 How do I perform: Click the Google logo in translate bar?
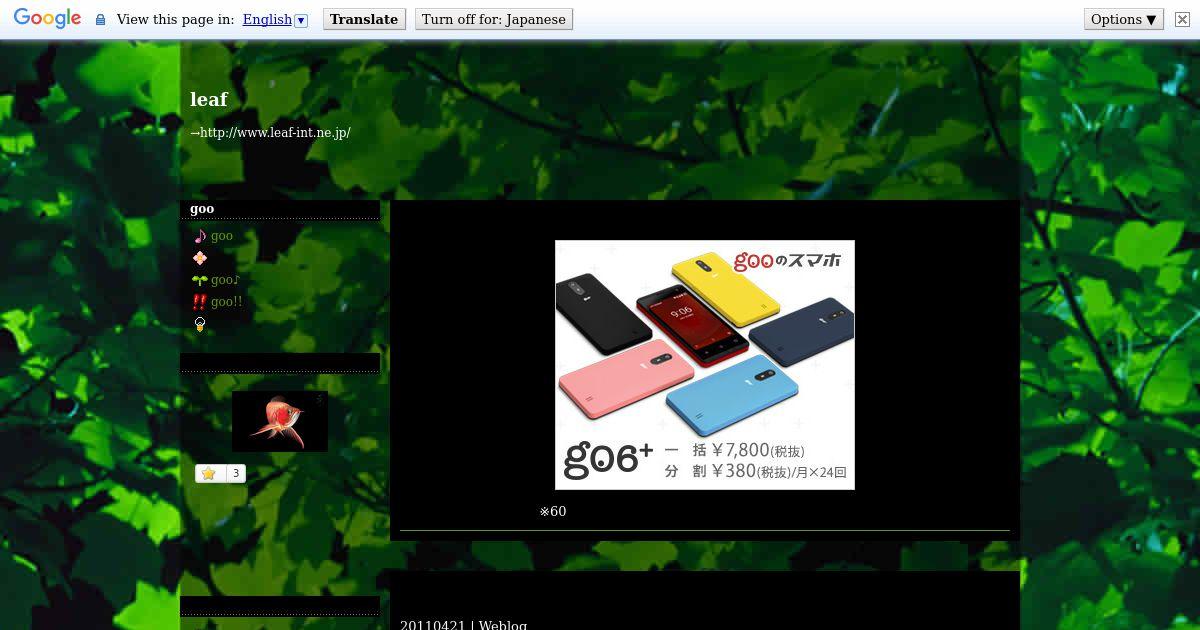(x=47, y=19)
